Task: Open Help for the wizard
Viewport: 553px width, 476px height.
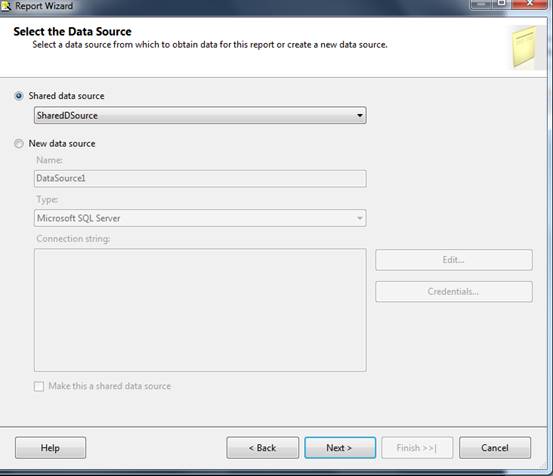Action: (50, 448)
